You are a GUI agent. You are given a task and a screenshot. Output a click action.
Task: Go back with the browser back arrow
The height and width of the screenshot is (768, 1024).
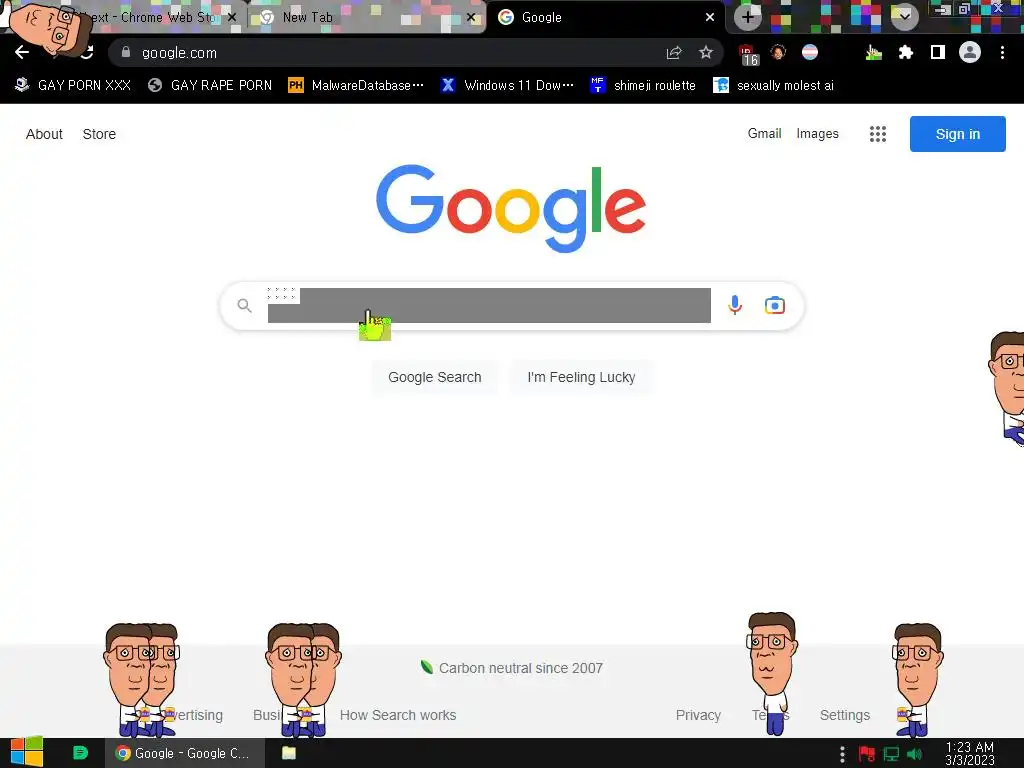[22, 52]
